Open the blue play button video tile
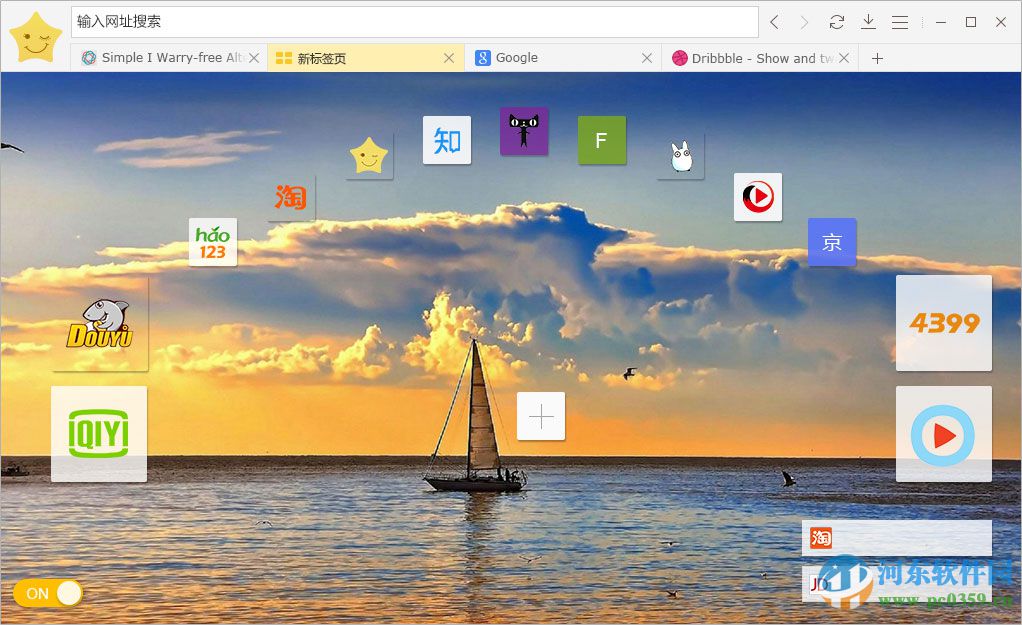Viewport: 1022px width, 625px height. pyautogui.click(x=944, y=434)
